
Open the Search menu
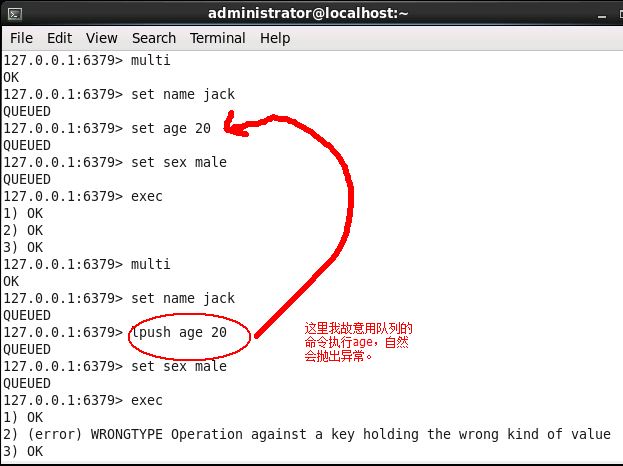click(154, 38)
